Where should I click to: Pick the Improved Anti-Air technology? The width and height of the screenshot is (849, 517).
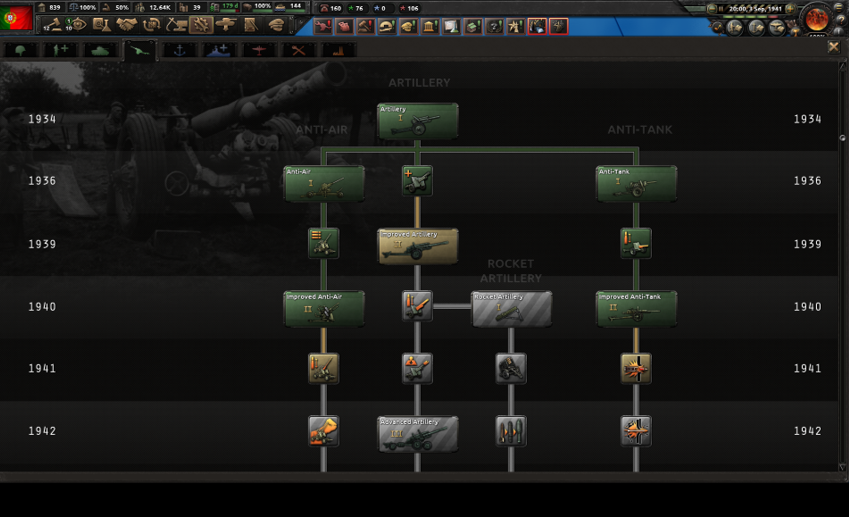324,309
